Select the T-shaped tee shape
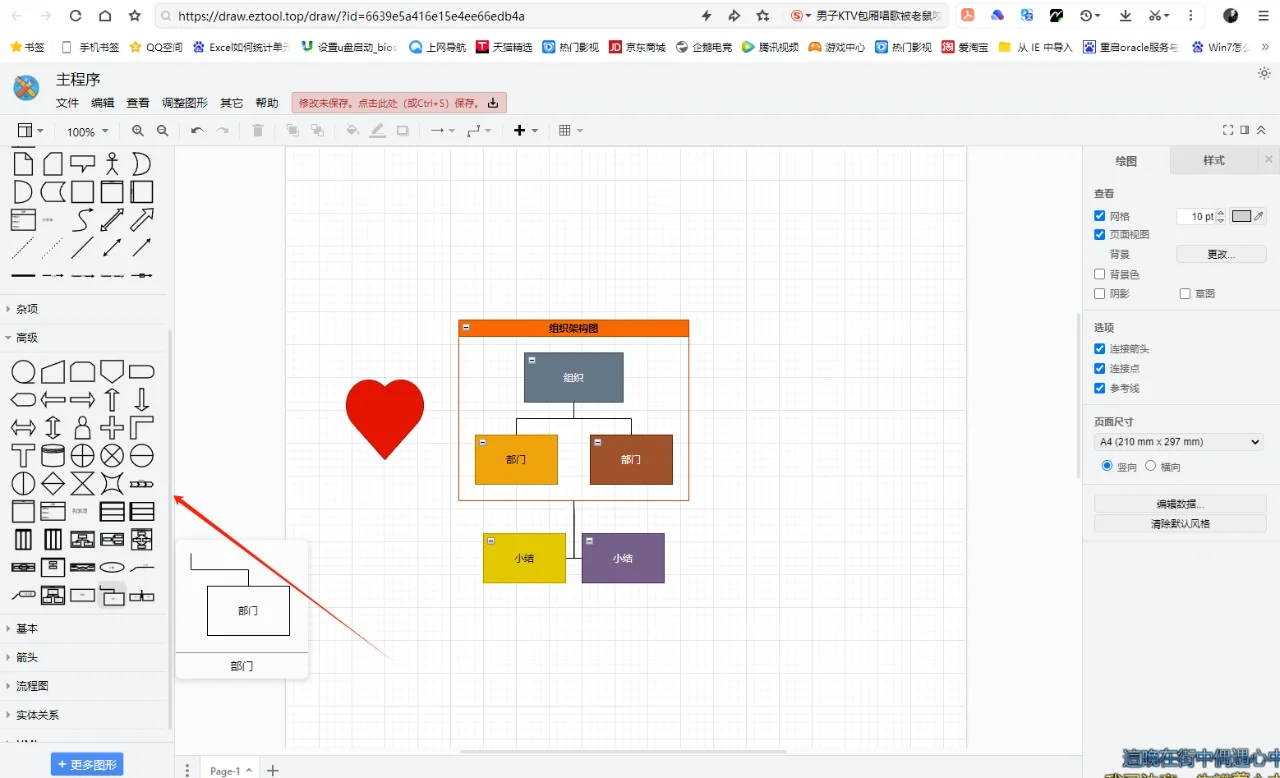The width and height of the screenshot is (1280, 778). pyautogui.click(x=23, y=456)
